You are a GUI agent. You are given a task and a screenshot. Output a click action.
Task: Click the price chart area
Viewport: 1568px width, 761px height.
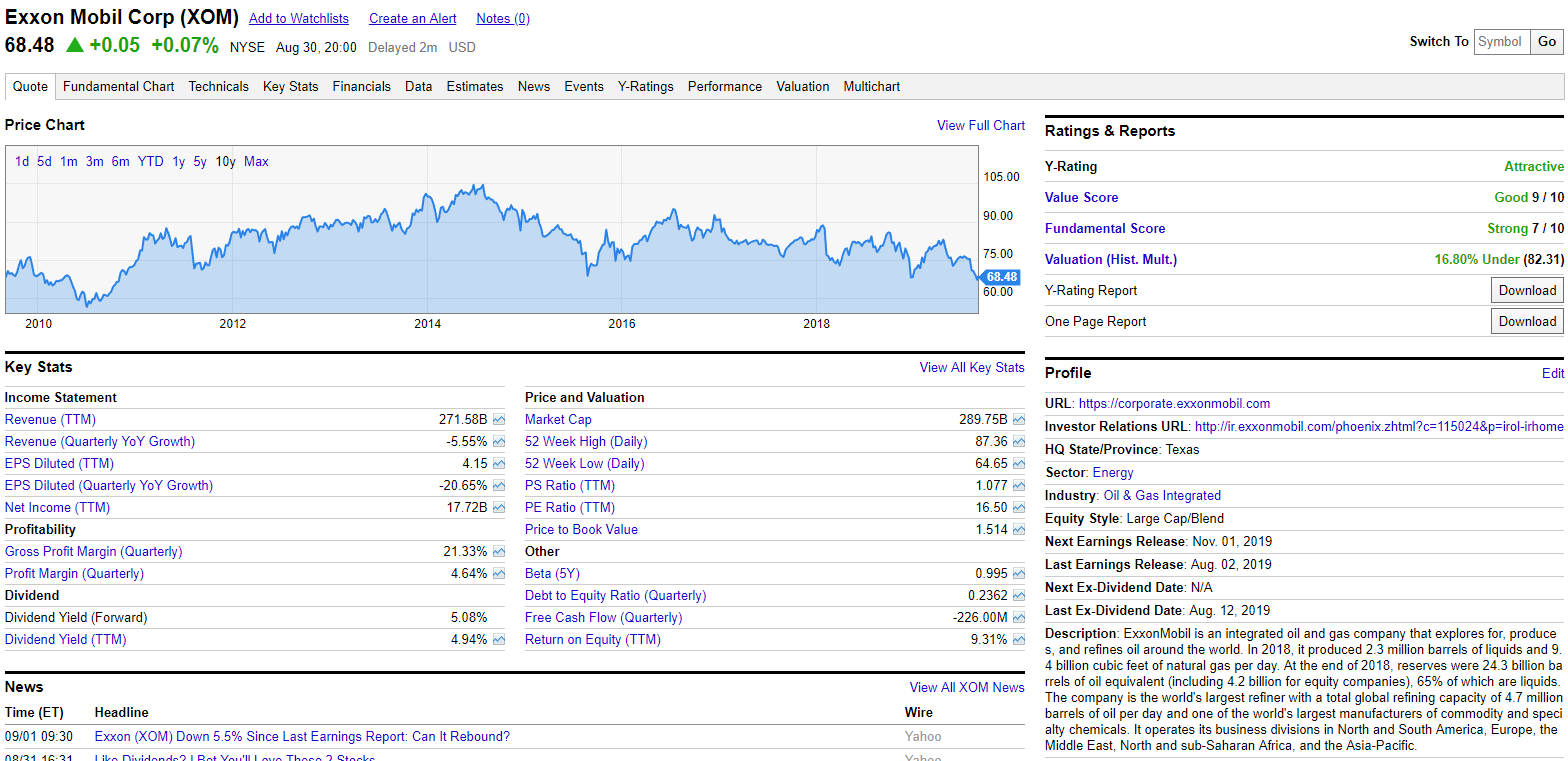[492, 230]
